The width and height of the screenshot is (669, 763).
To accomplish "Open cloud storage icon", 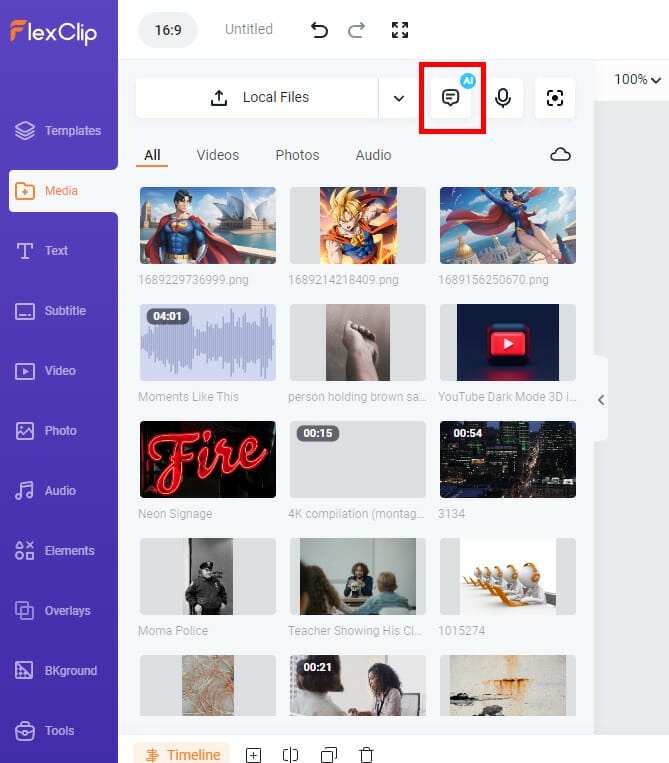I will (561, 155).
